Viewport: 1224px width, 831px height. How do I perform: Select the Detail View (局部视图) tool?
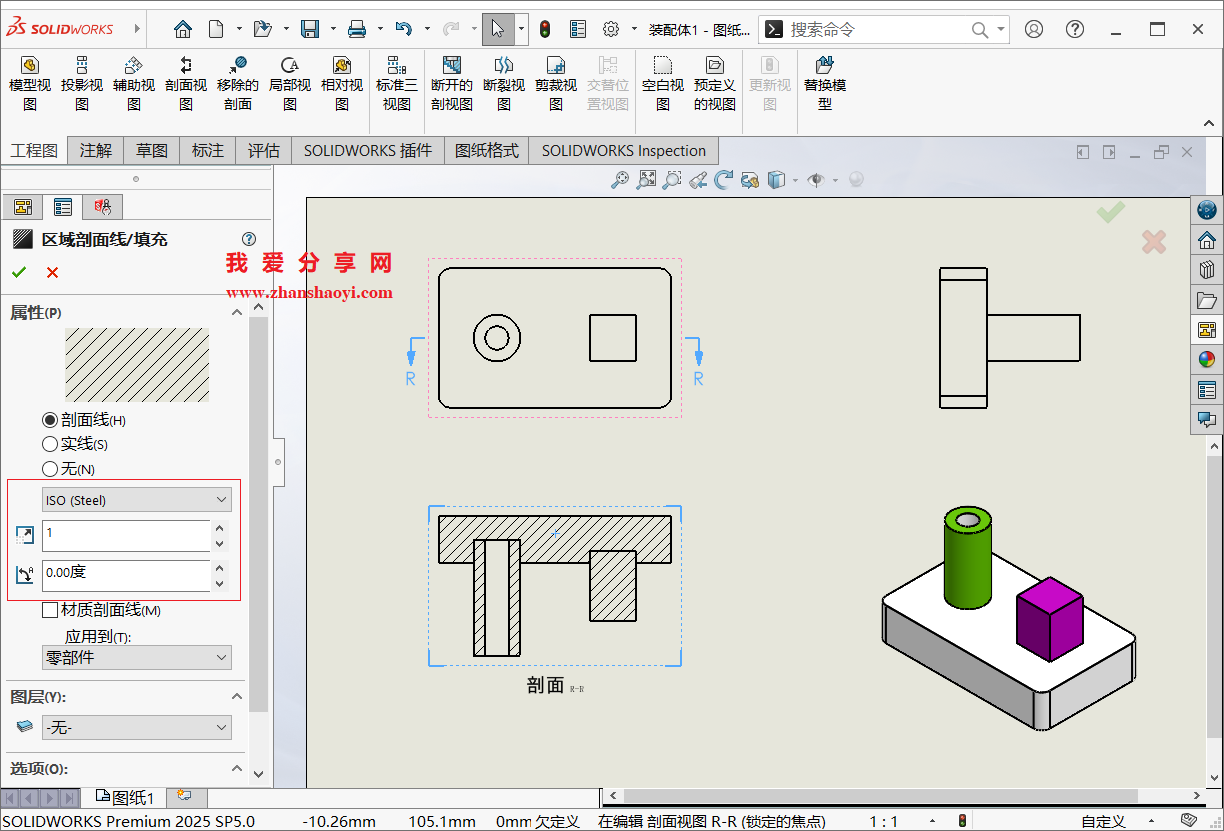(x=290, y=83)
